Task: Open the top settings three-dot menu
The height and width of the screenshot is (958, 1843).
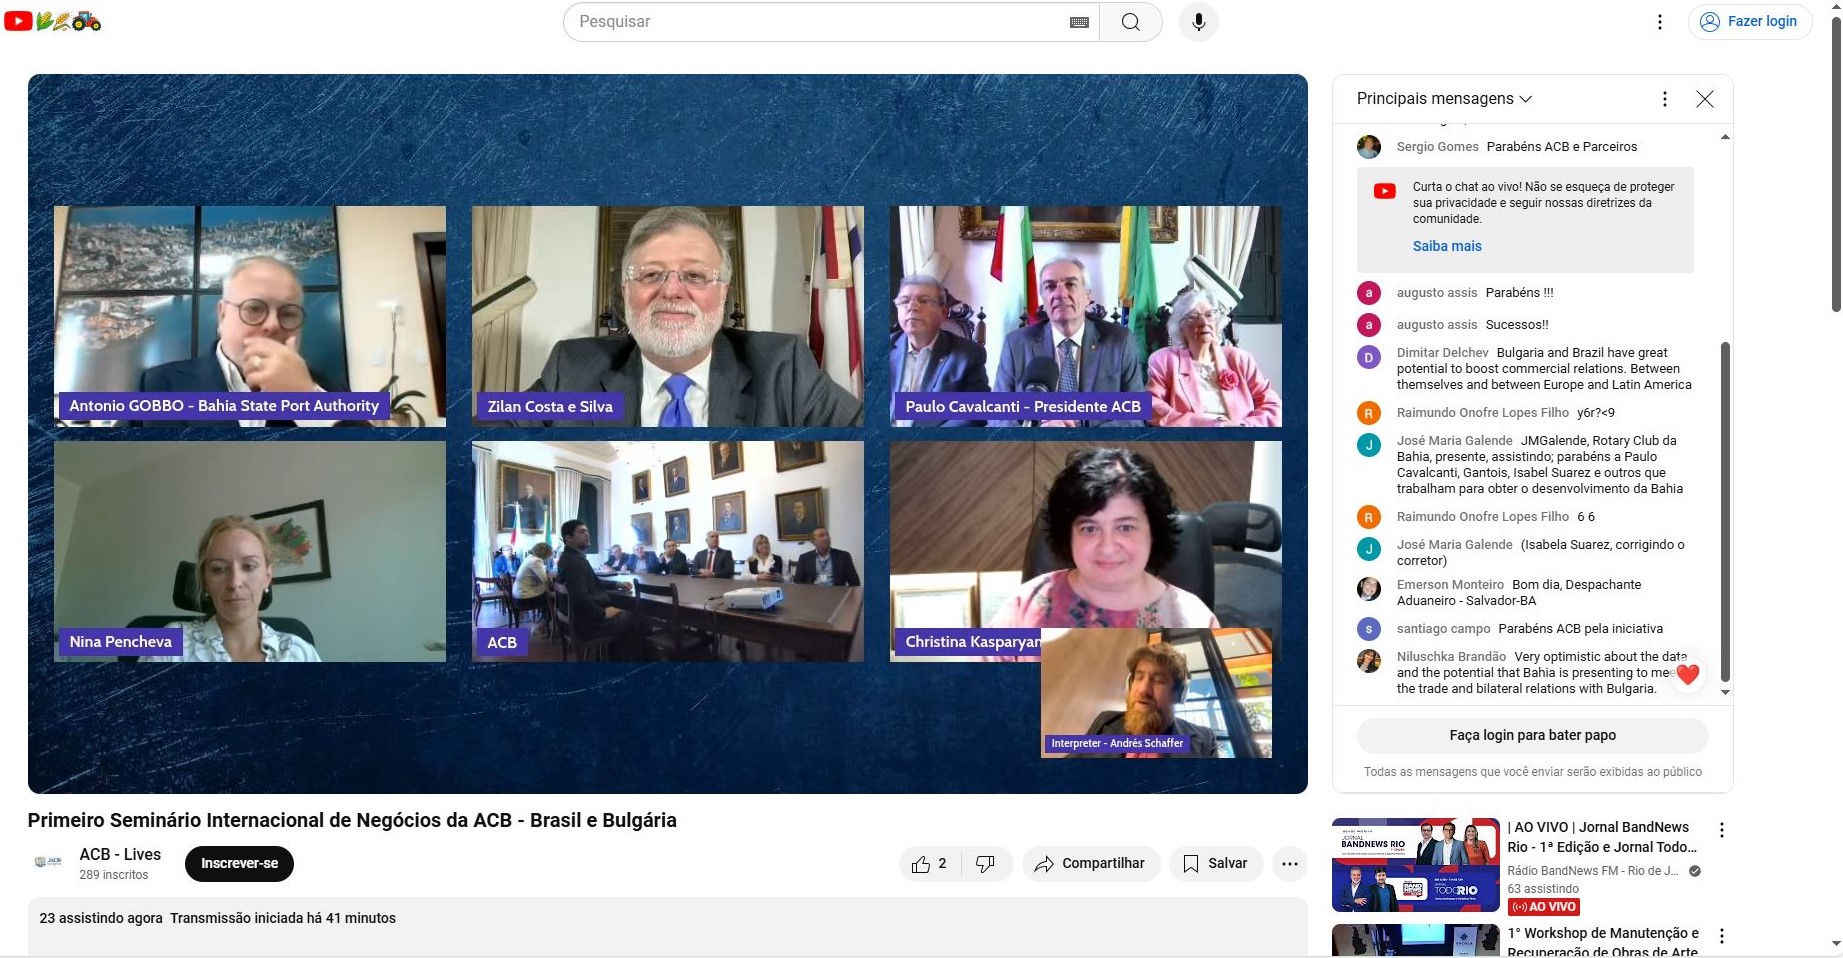Action: pos(1659,22)
